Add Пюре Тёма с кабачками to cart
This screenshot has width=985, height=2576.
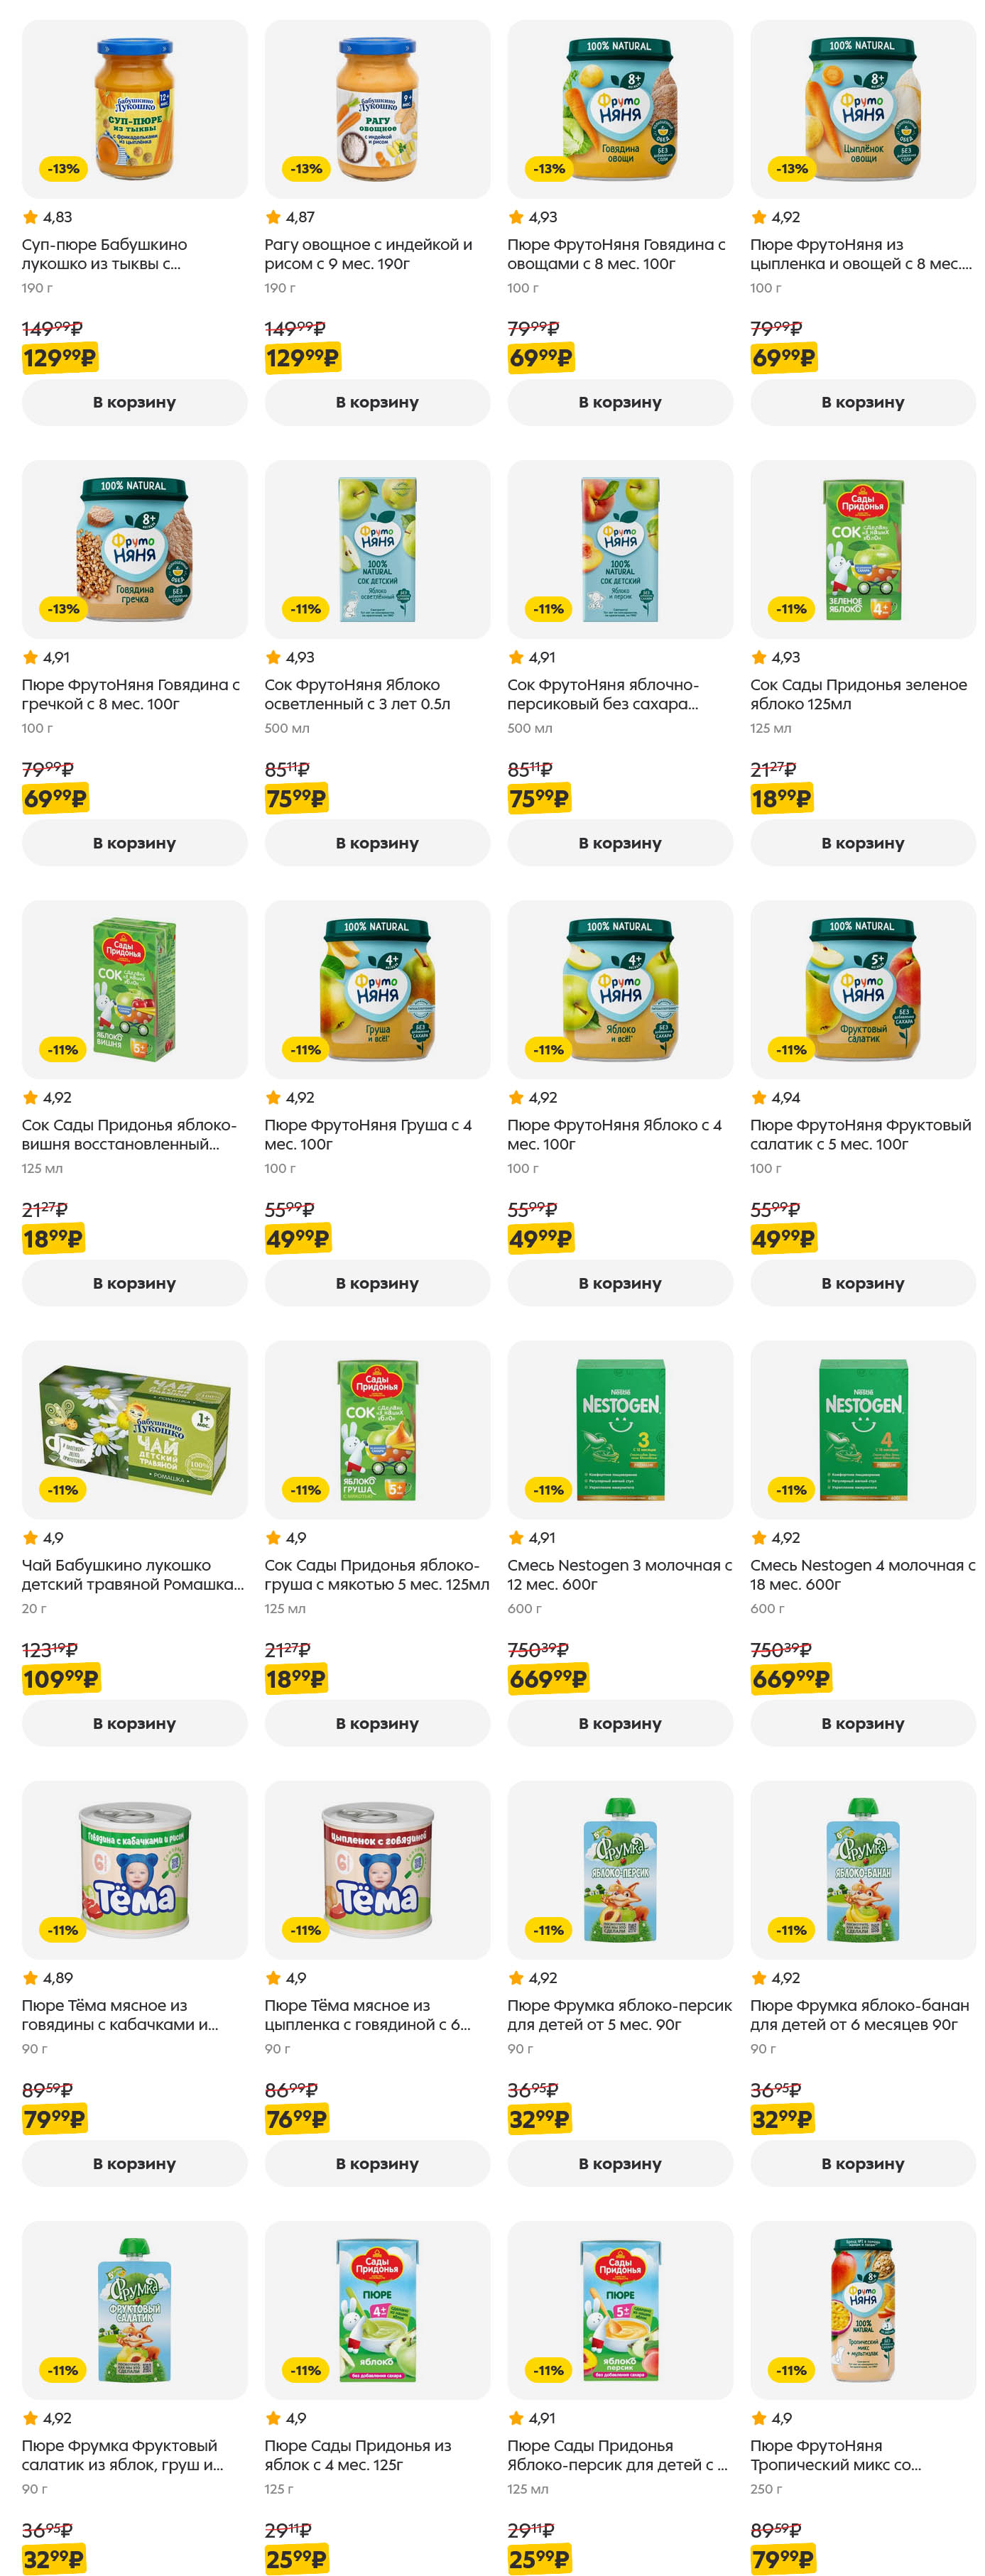coord(134,2163)
